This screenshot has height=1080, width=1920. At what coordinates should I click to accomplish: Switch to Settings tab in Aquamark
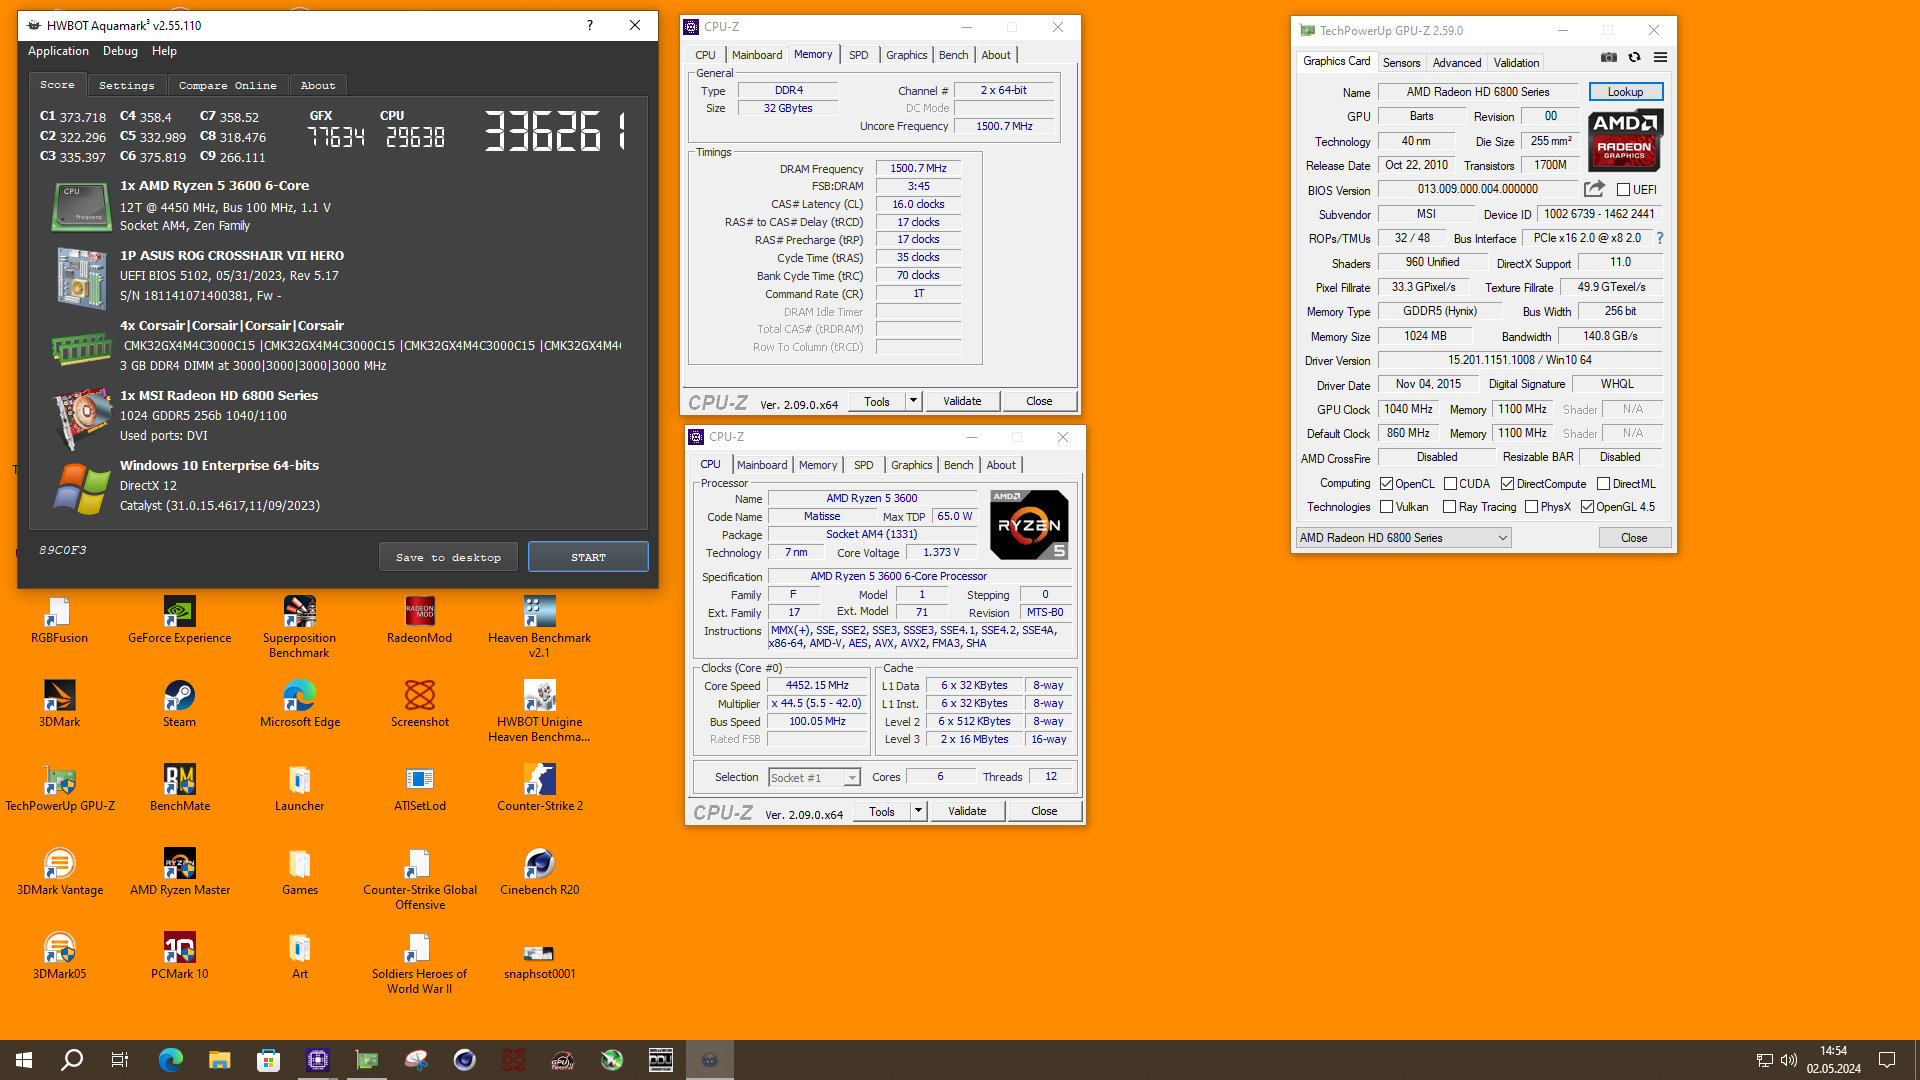(x=127, y=86)
